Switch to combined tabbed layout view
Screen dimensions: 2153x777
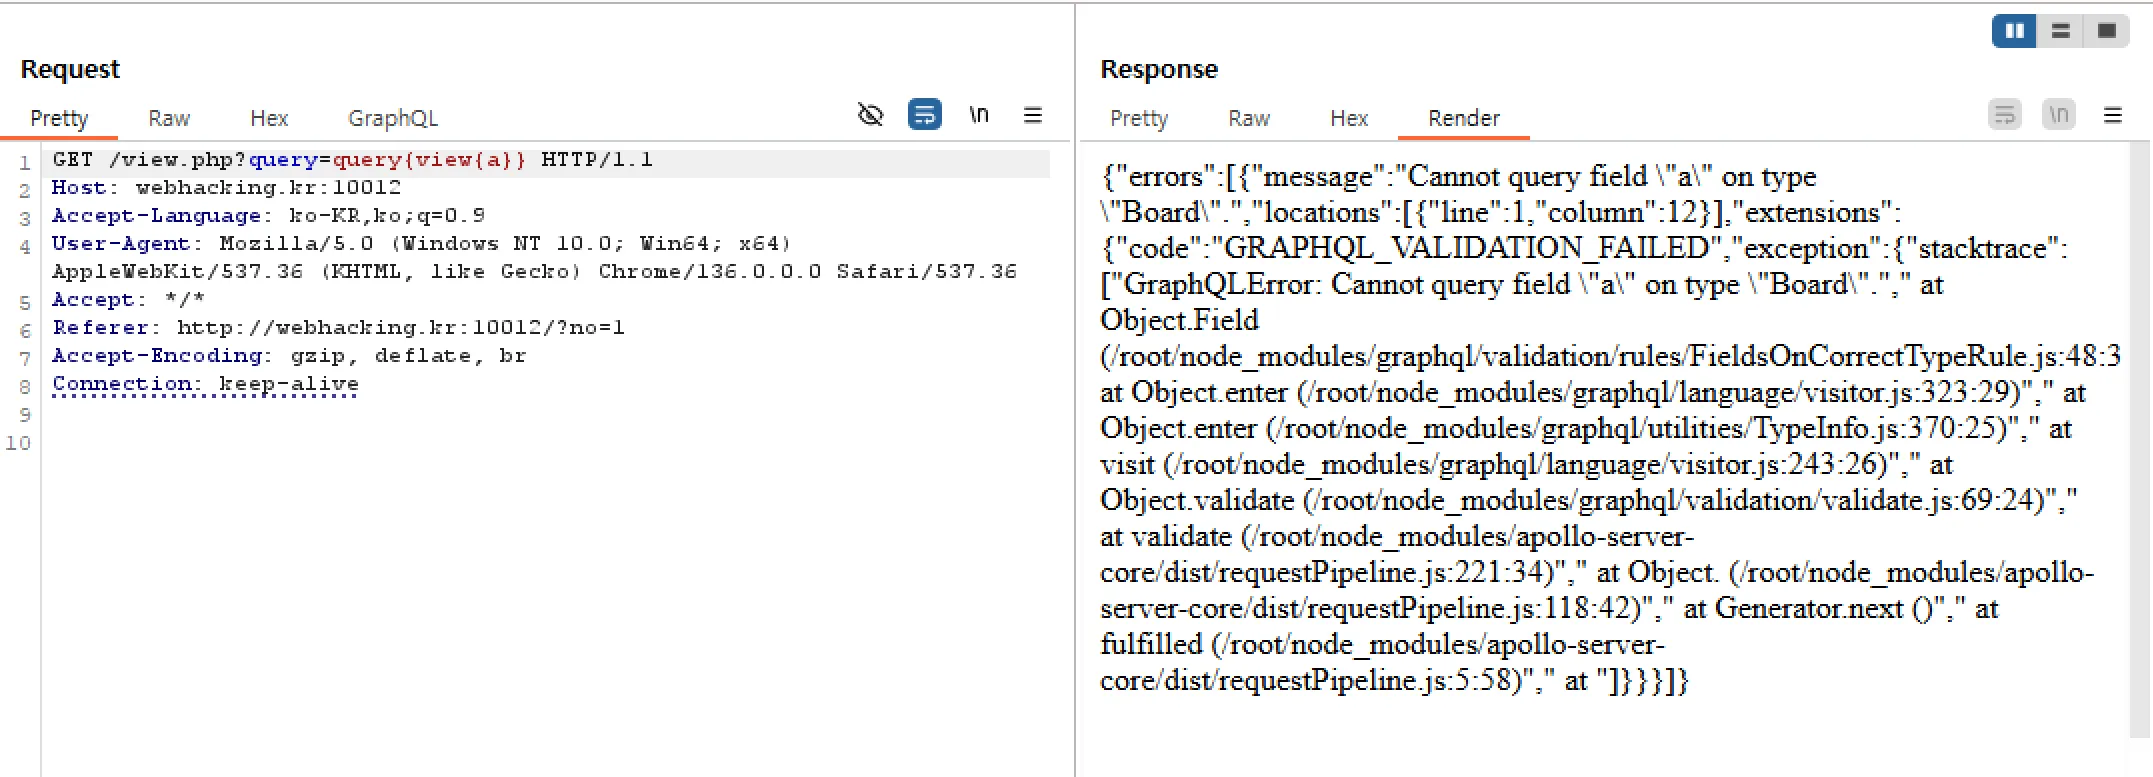pyautogui.click(x=2106, y=31)
